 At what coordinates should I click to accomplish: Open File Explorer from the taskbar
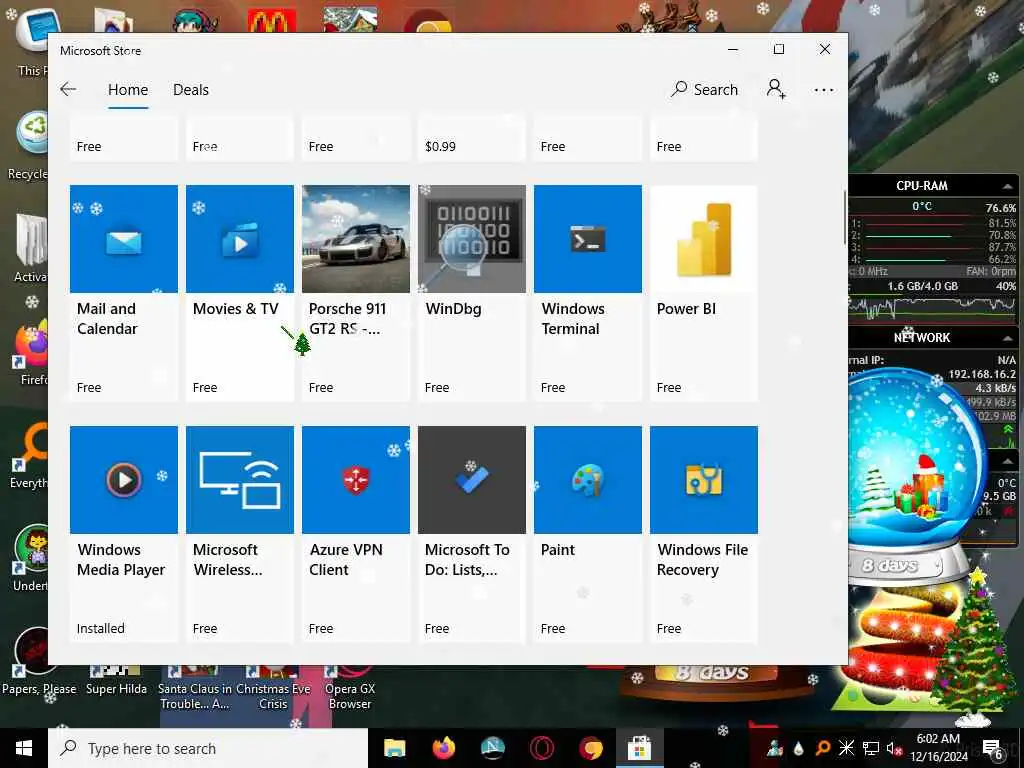click(394, 748)
